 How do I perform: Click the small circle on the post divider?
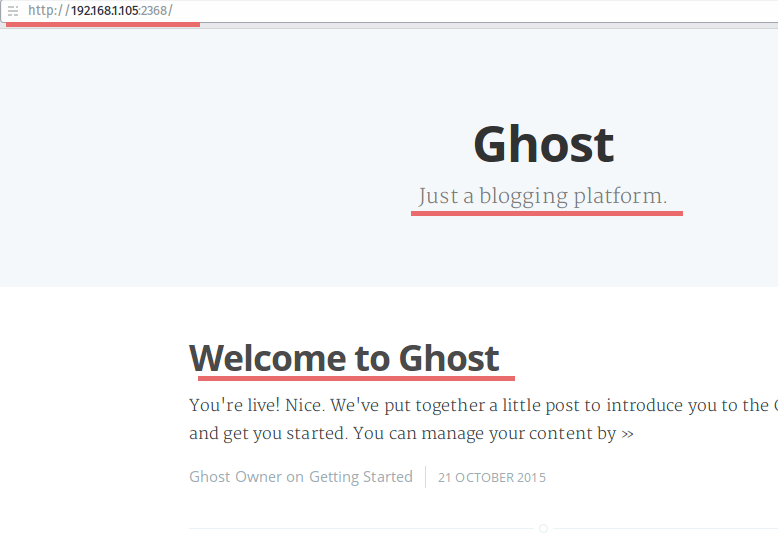coord(543,528)
